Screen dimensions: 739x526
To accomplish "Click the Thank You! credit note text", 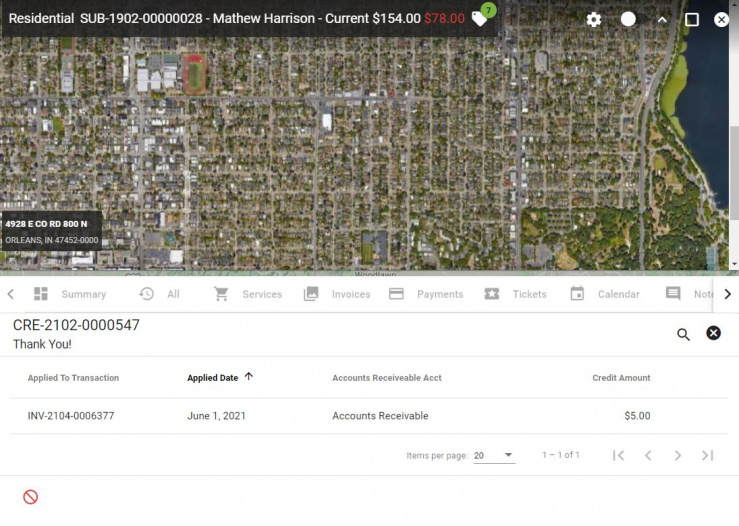I will click(42, 344).
